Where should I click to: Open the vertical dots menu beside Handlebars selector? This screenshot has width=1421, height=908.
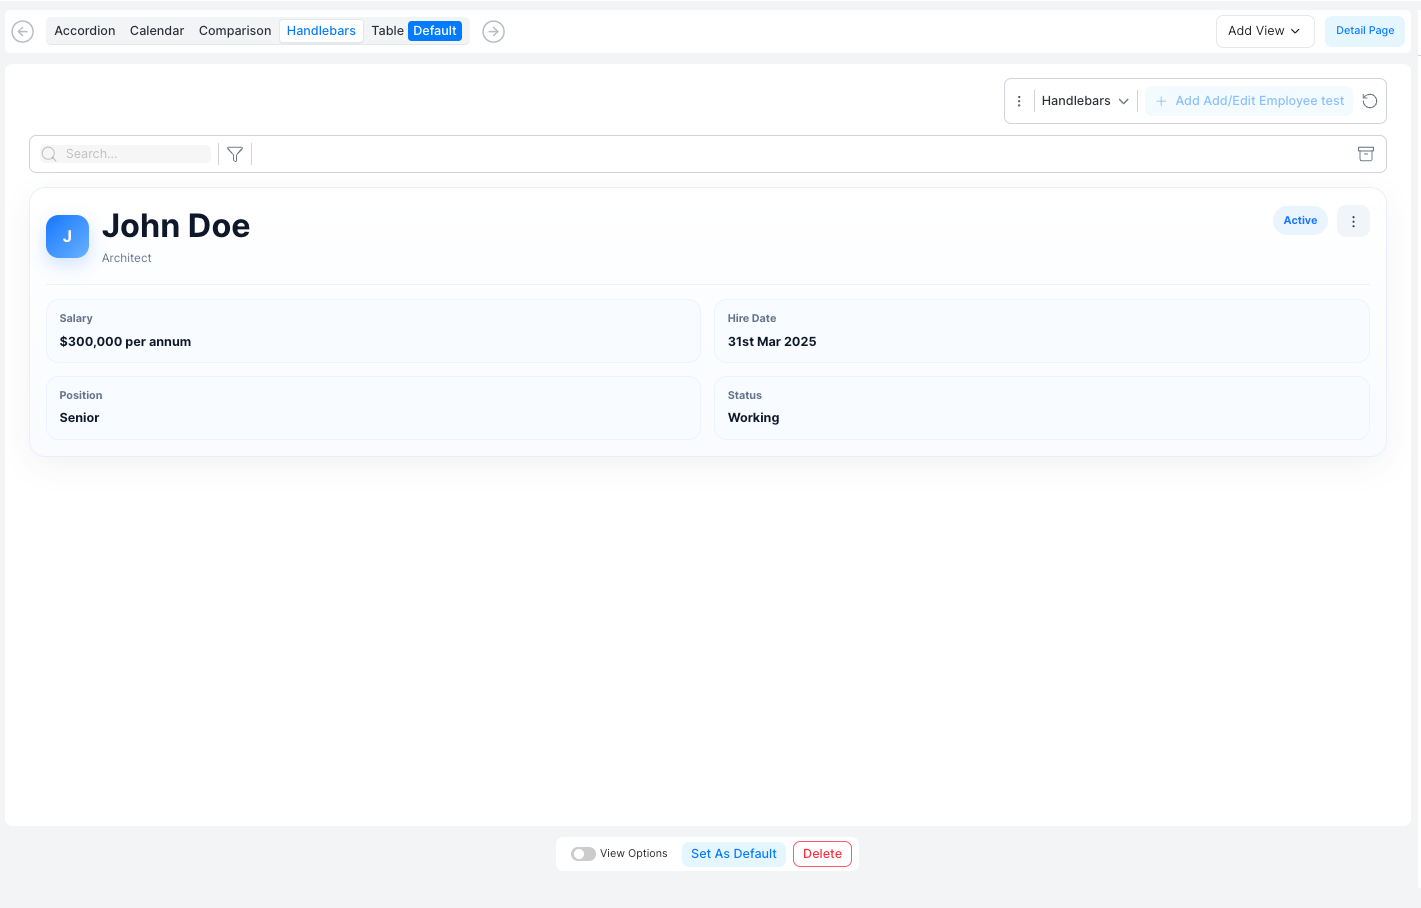coord(1019,100)
